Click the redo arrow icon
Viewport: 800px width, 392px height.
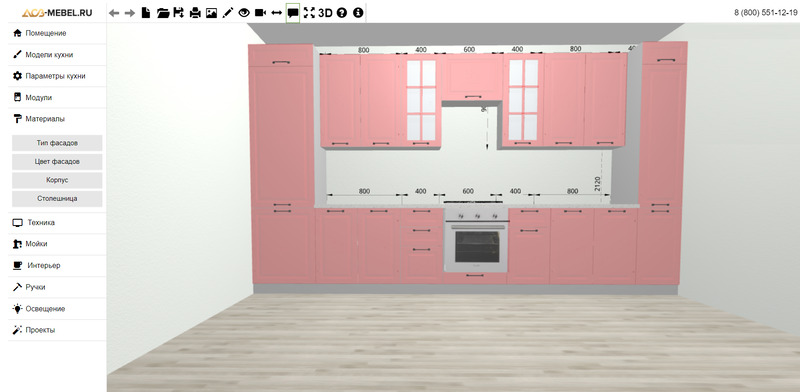130,13
